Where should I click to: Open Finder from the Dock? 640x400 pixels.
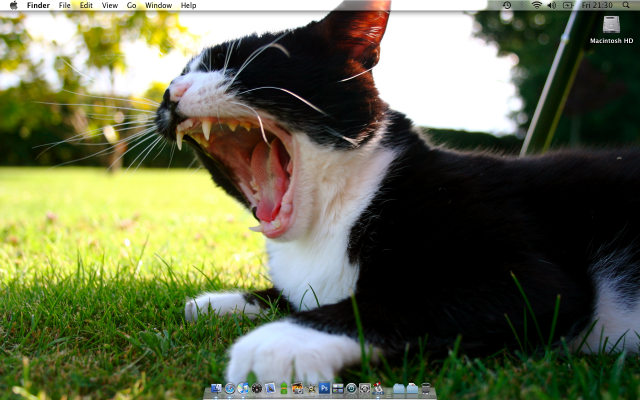[x=216, y=388]
